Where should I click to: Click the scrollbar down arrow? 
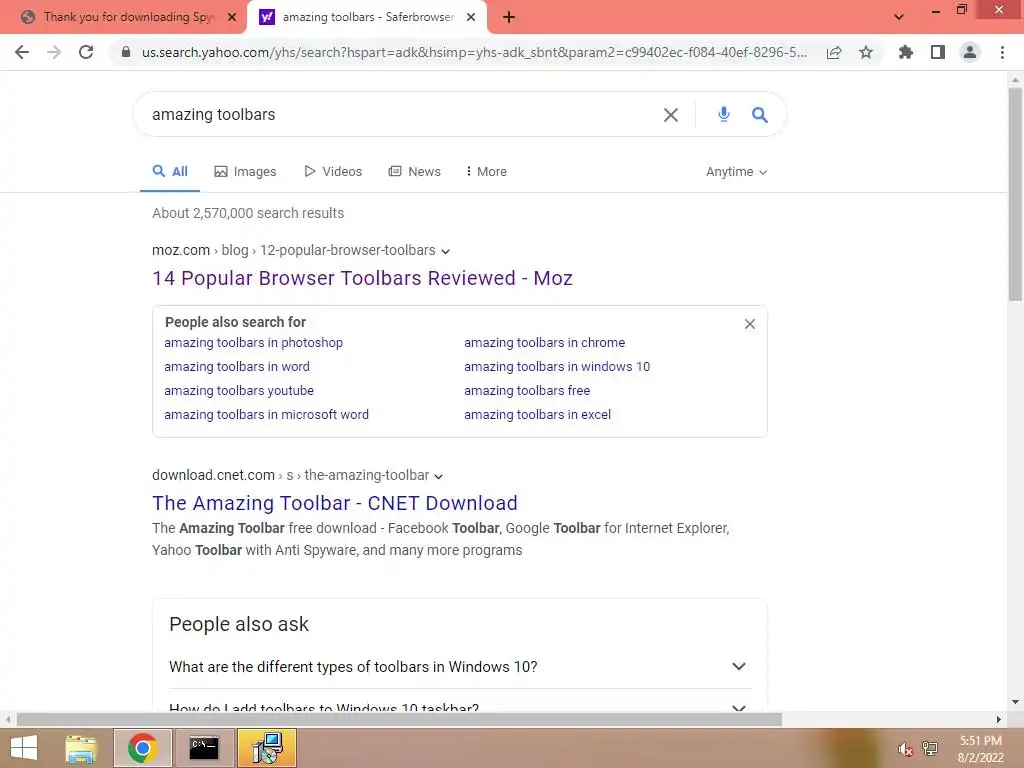click(x=1015, y=703)
